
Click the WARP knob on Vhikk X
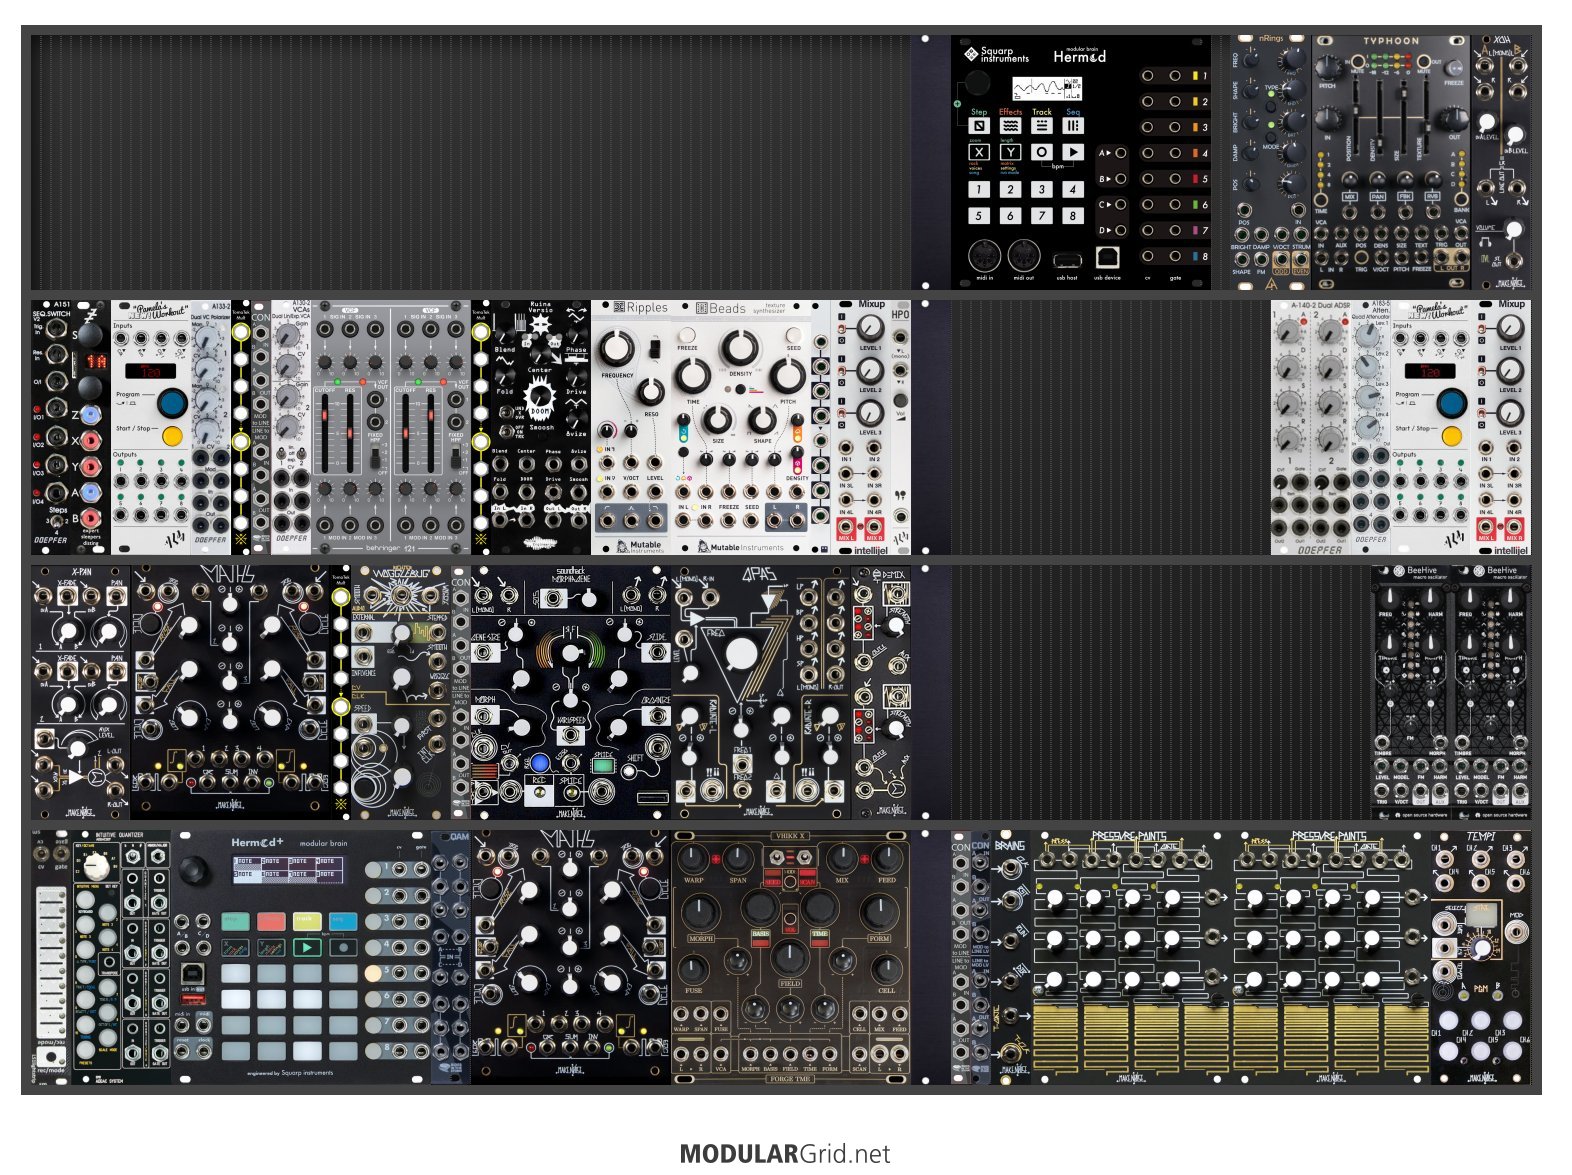693,858
